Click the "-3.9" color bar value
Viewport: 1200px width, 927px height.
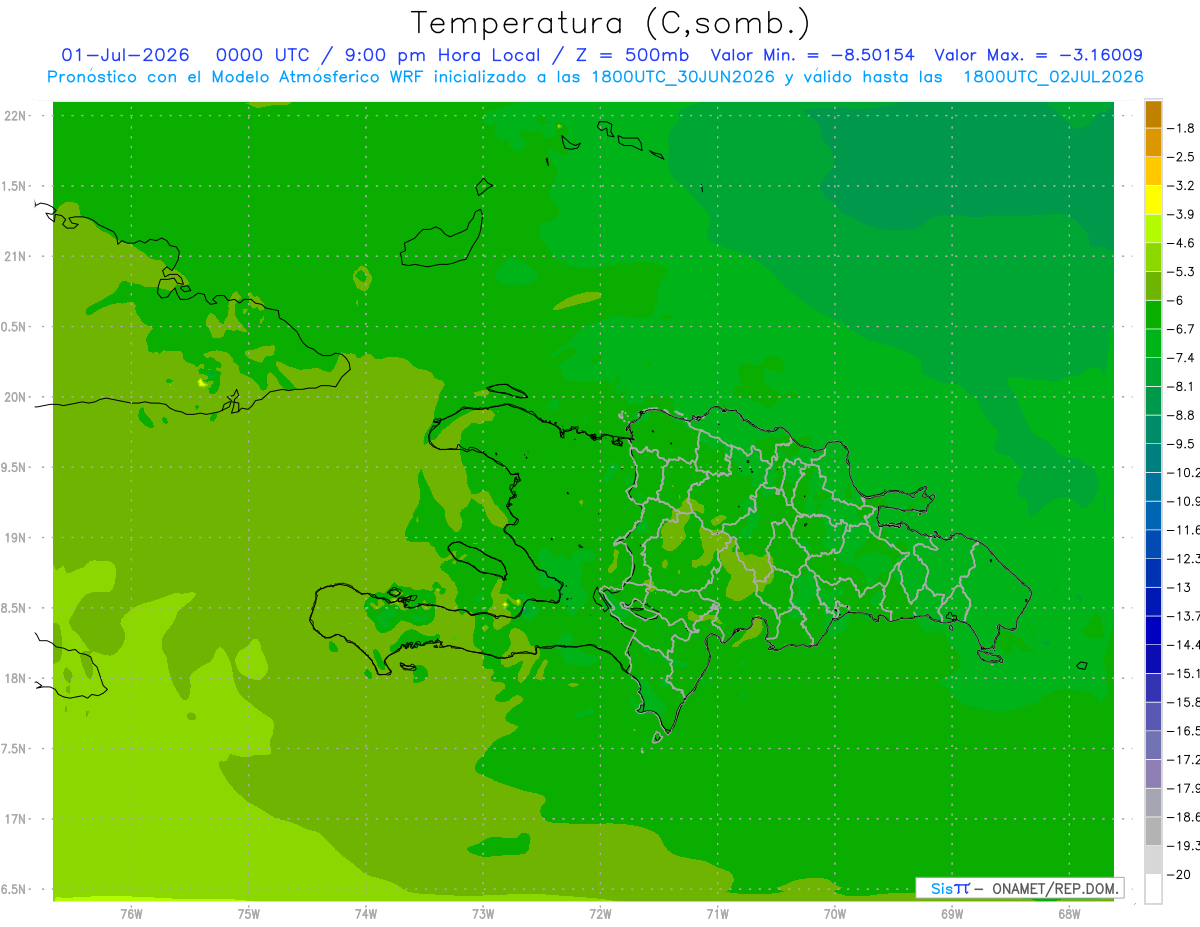tap(1182, 214)
